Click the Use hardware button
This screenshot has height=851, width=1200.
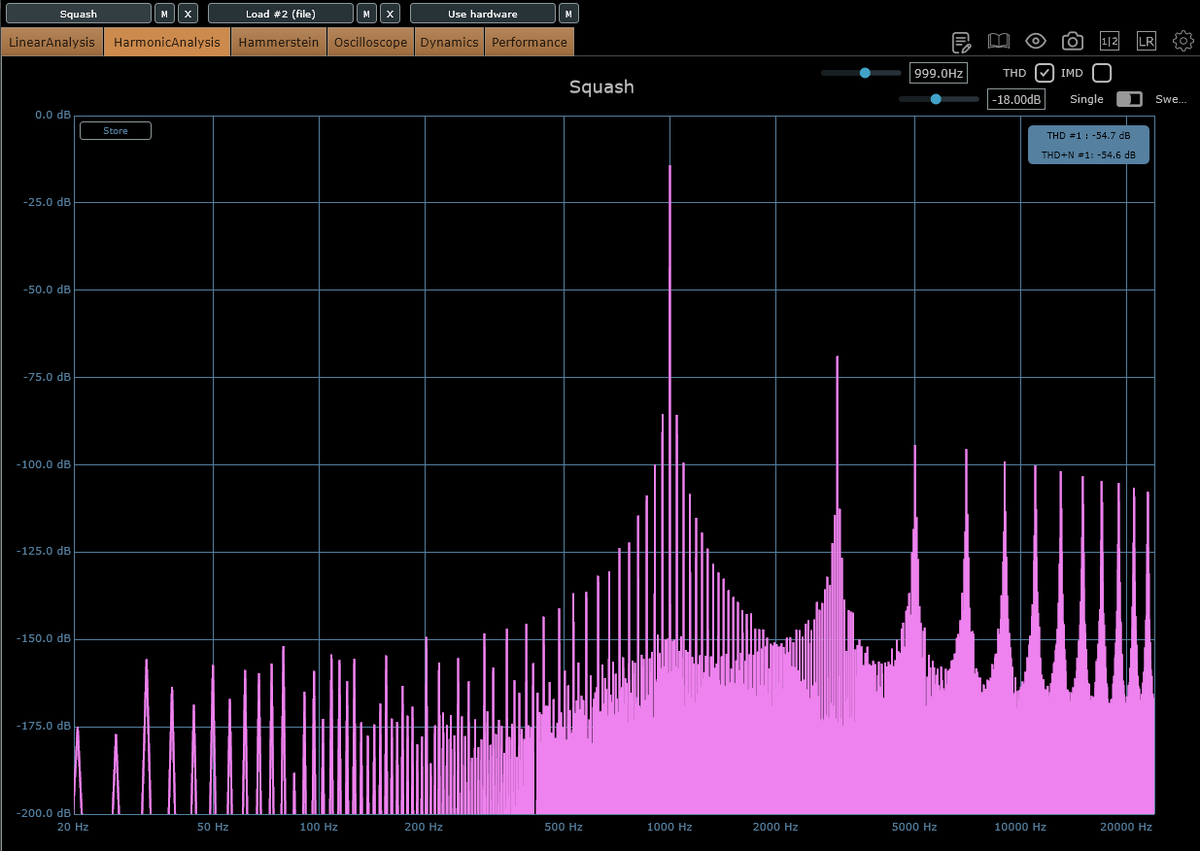[x=483, y=14]
